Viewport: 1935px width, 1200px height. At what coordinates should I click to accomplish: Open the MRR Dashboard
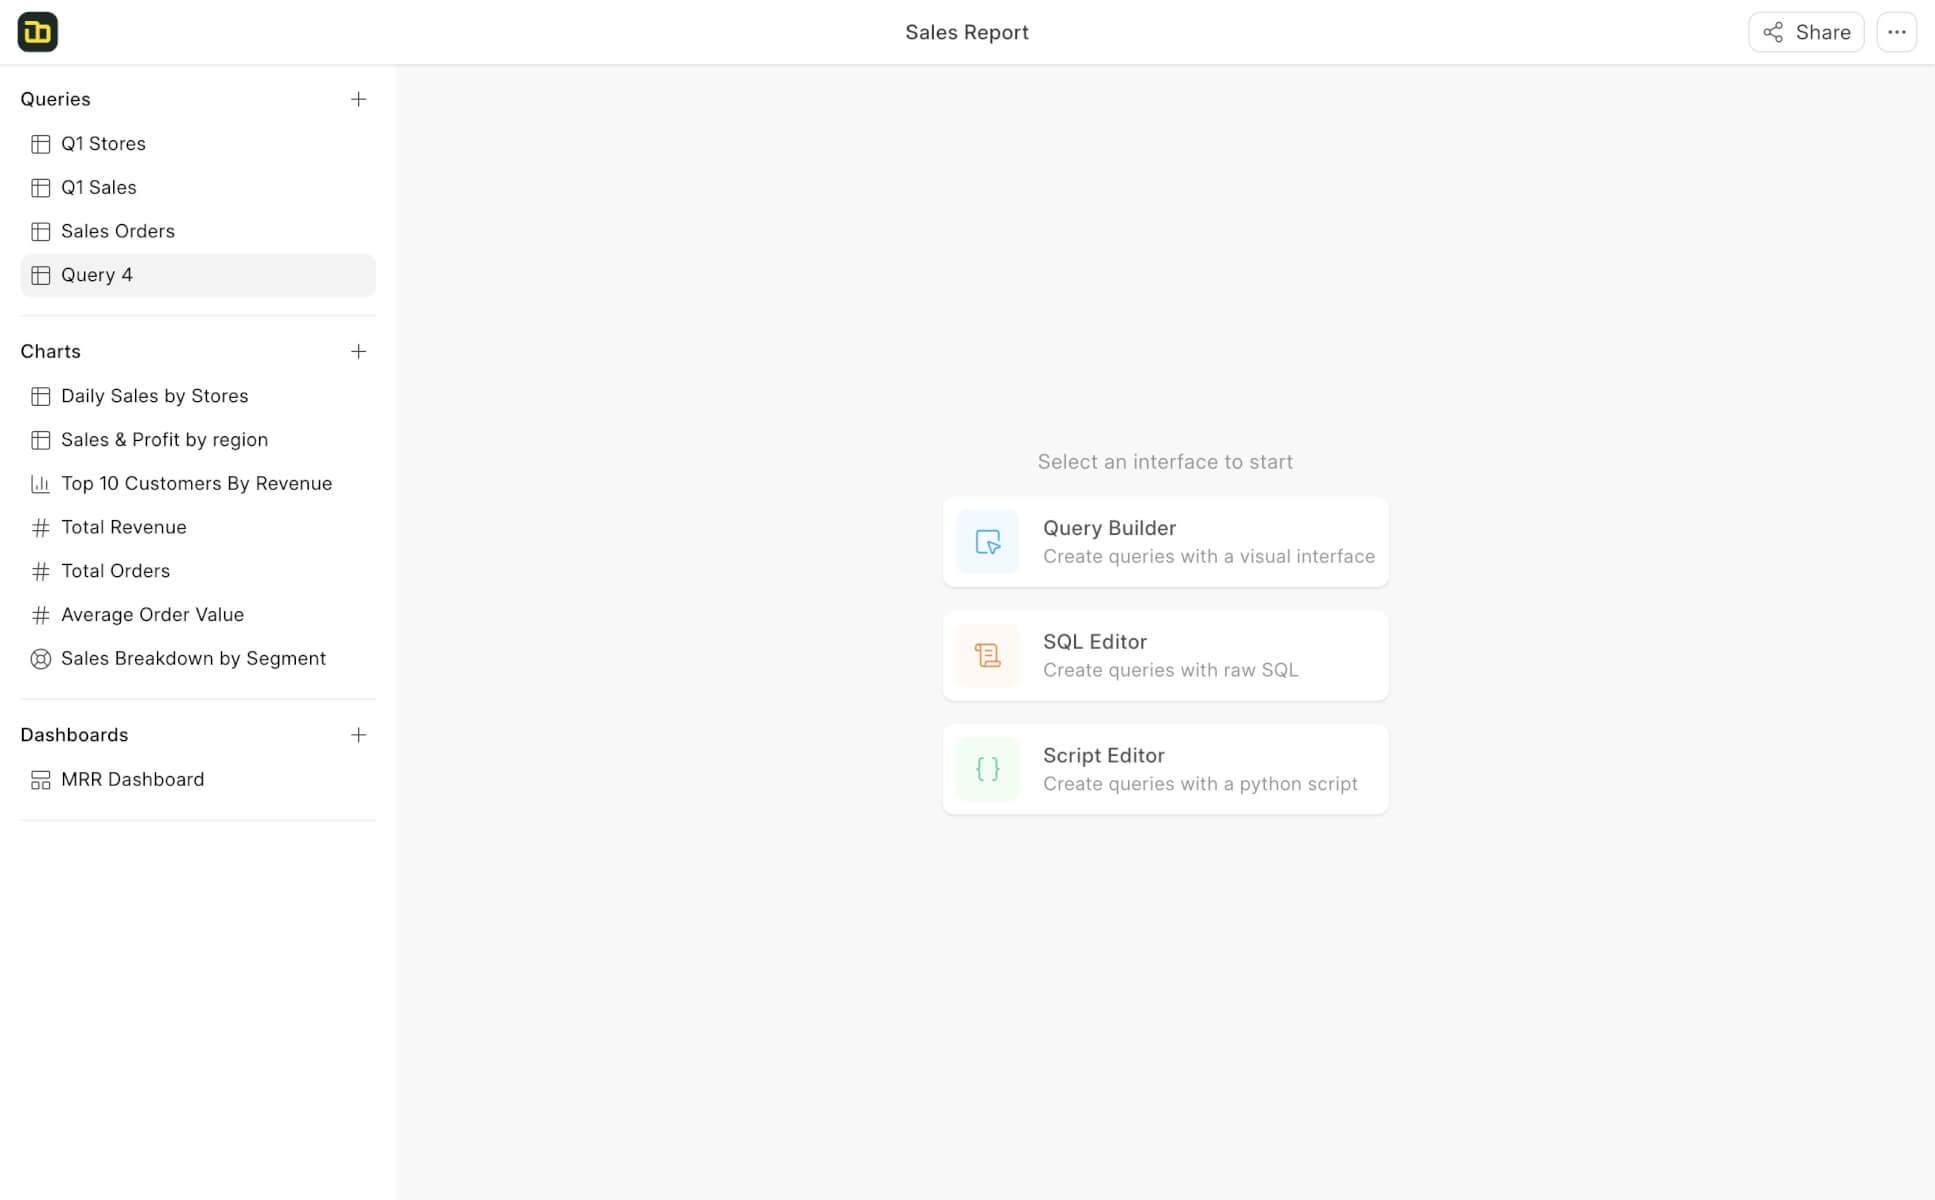point(133,779)
